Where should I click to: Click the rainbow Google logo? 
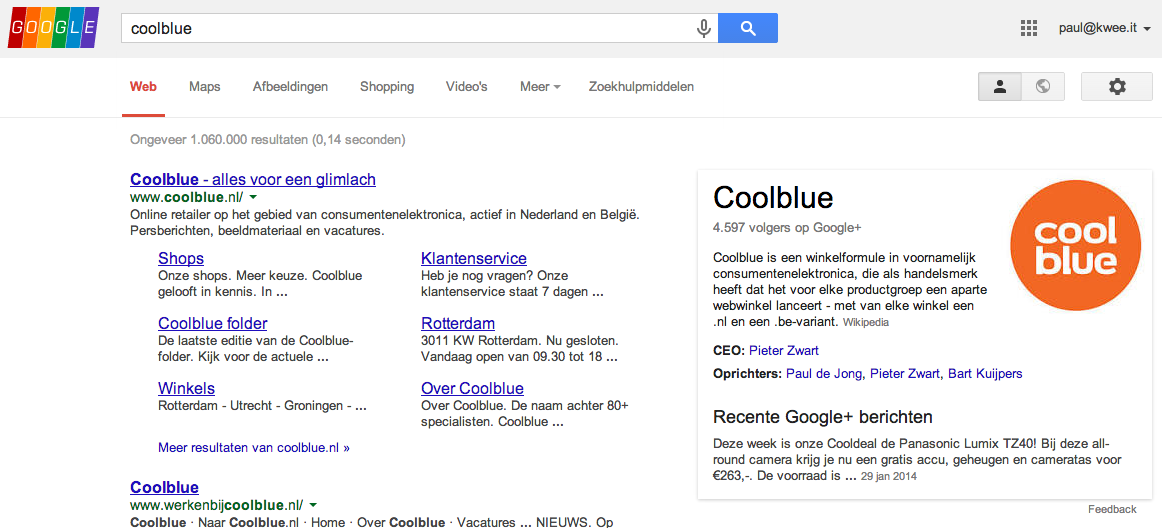click(x=53, y=27)
